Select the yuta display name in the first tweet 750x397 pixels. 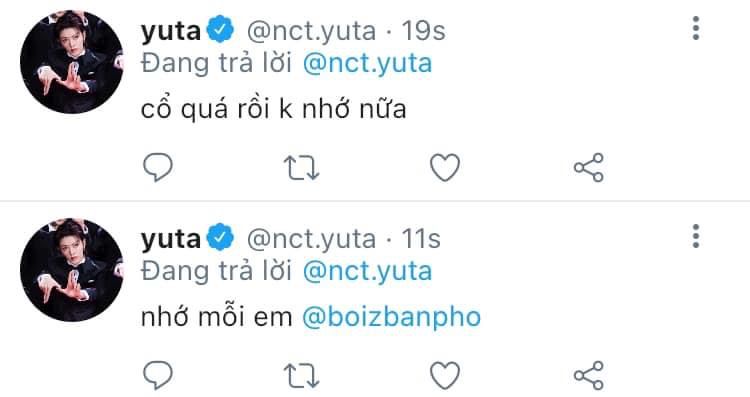pyautogui.click(x=171, y=31)
